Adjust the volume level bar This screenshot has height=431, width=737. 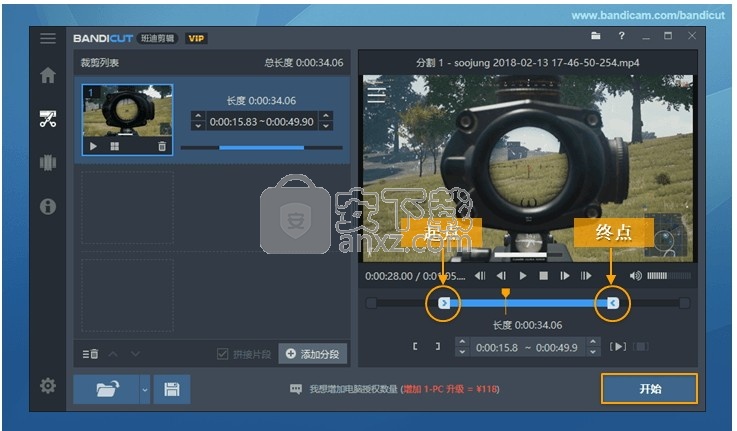(669, 276)
